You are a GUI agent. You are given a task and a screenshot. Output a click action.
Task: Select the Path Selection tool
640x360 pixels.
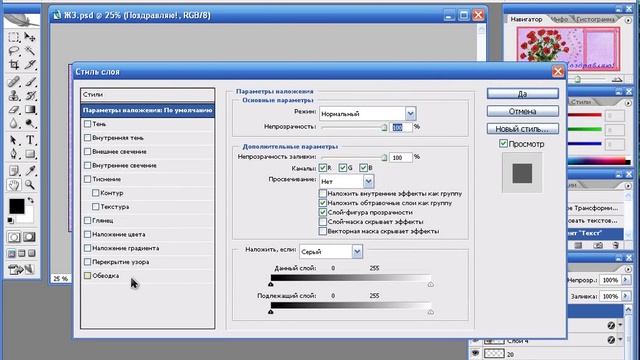click(14, 140)
